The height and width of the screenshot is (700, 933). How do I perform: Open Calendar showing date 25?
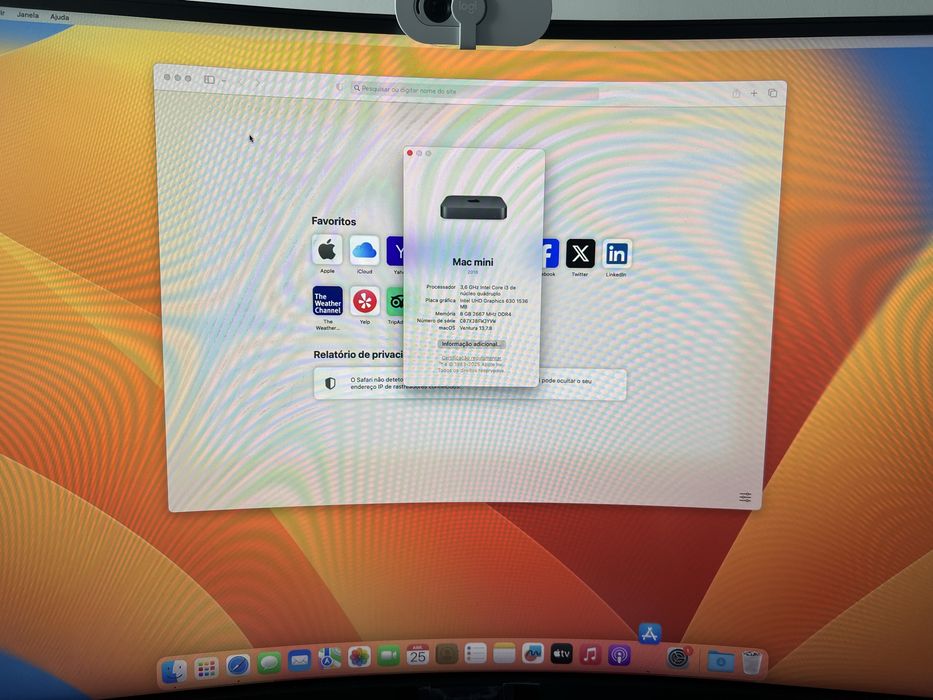tap(418, 655)
